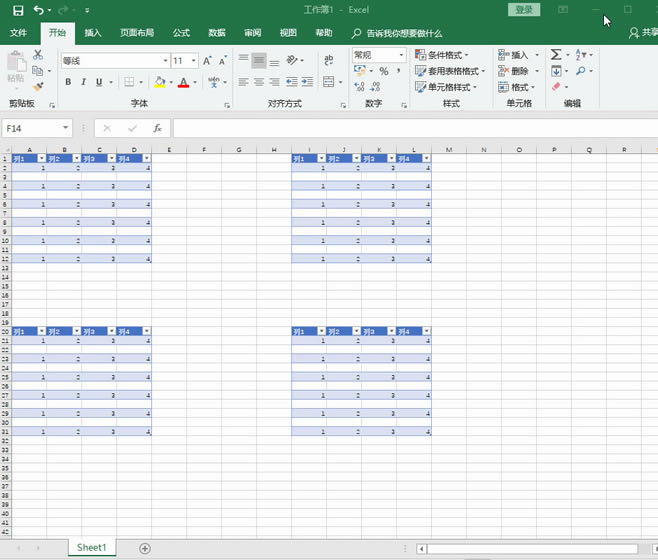
Task: Click the Format Painter brush icon
Action: 38,87
